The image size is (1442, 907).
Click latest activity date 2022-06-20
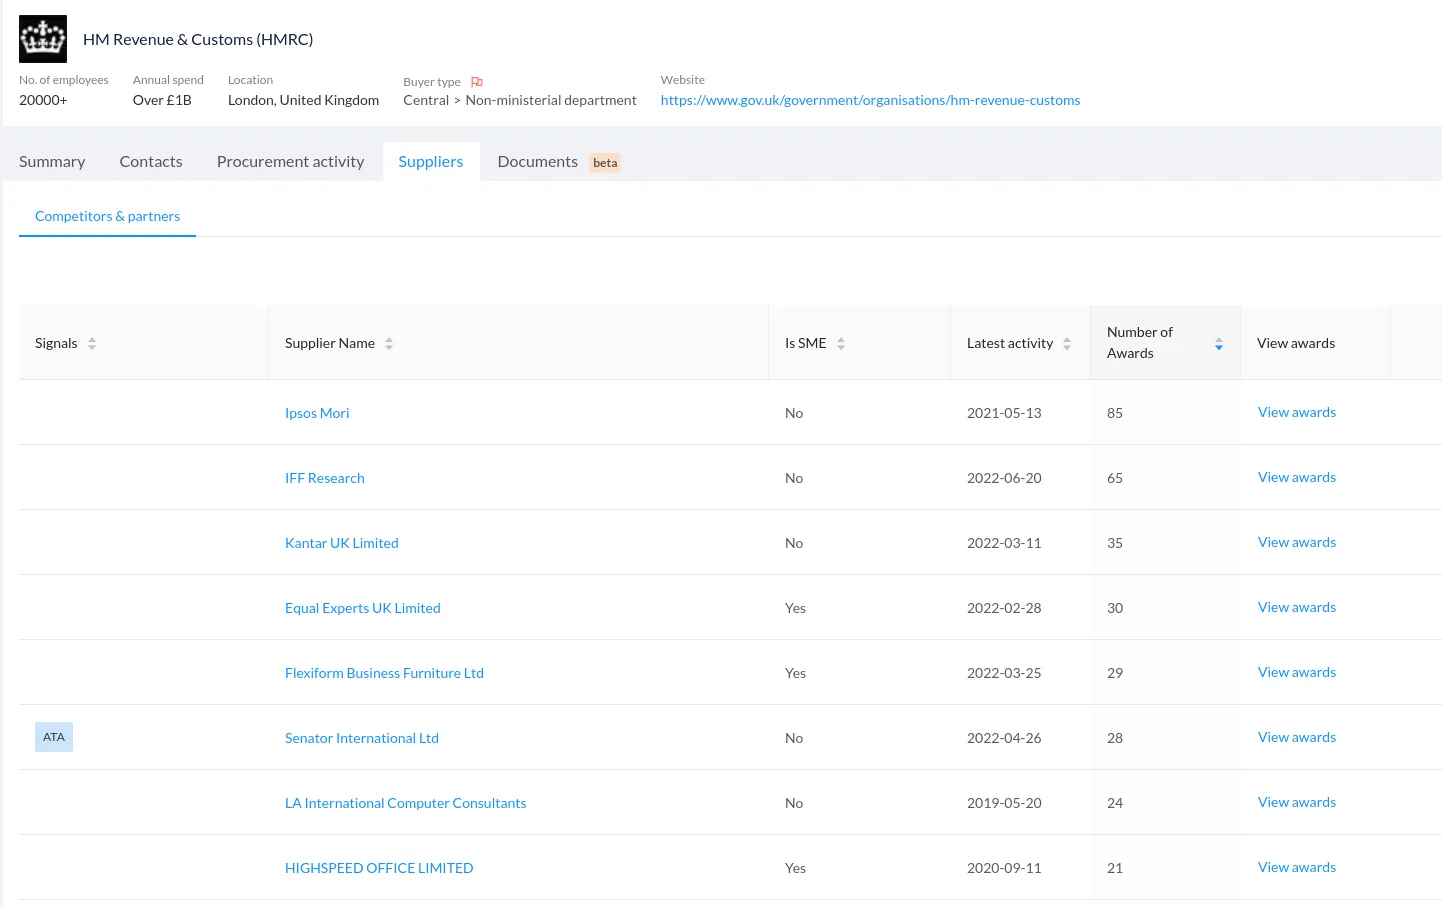[x=1004, y=478]
